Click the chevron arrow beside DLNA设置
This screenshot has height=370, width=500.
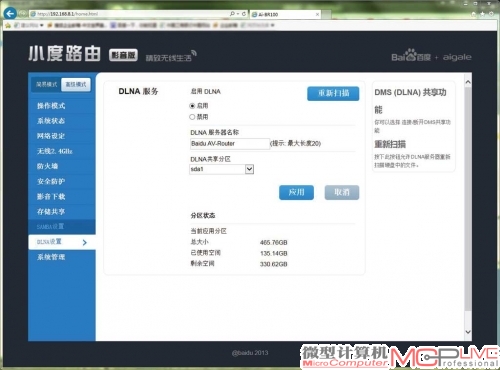(85, 242)
